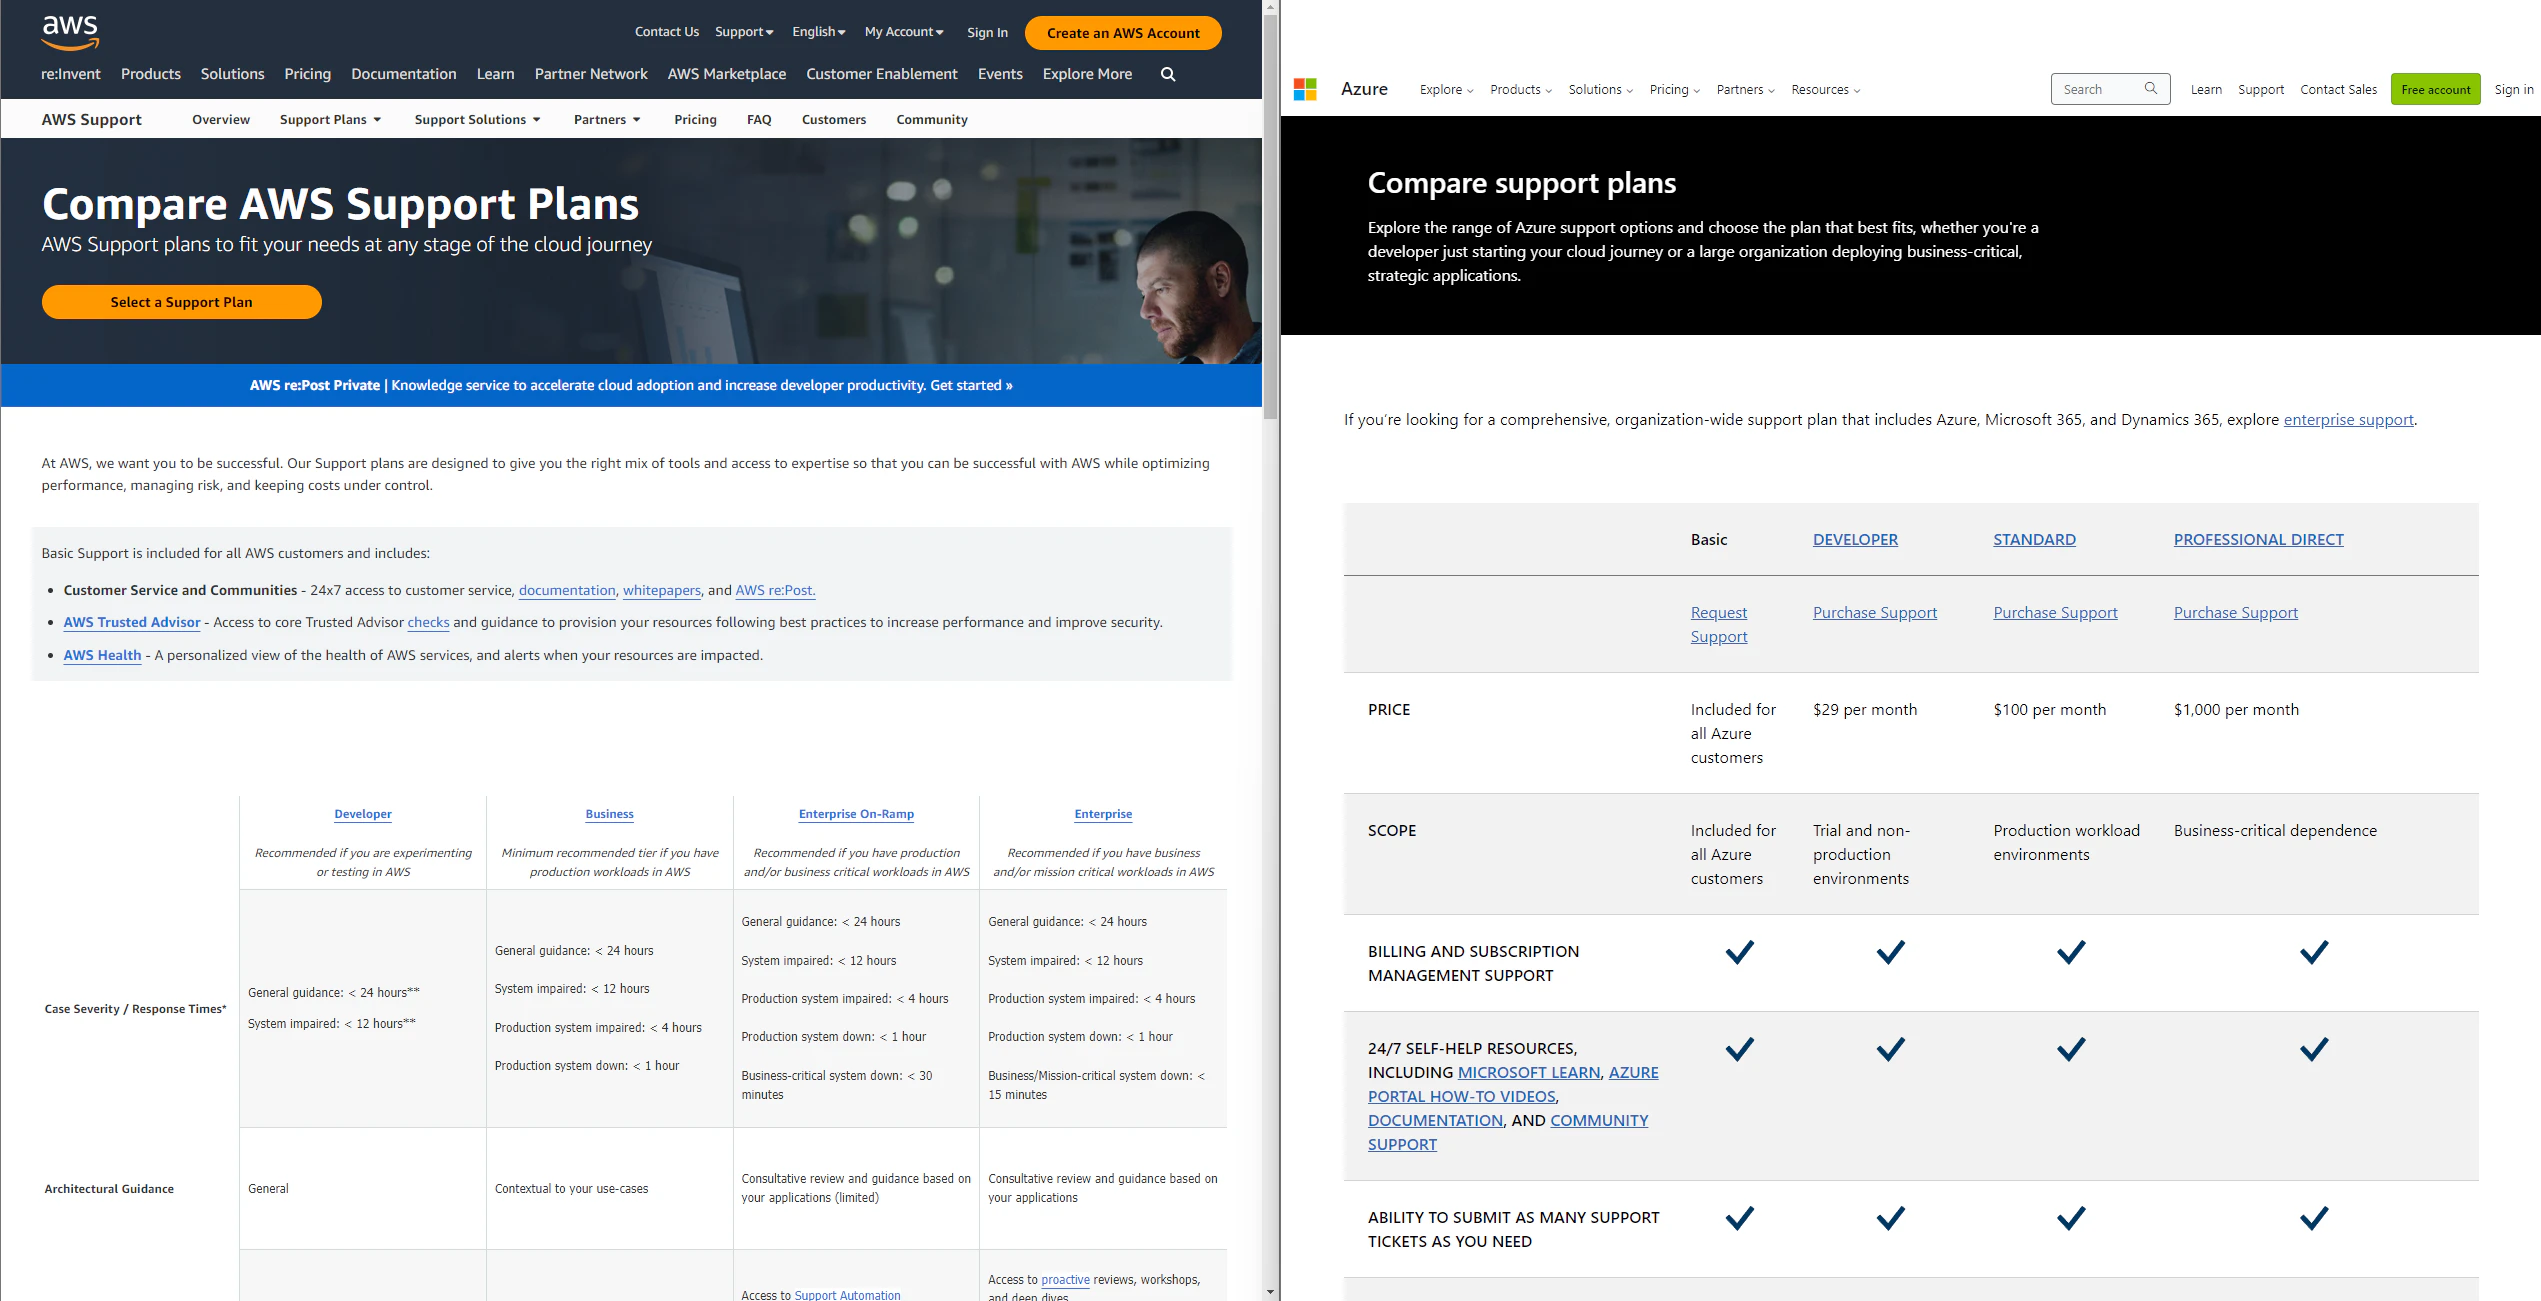Click the Create an AWS Account button
The image size is (2541, 1301).
point(1122,32)
